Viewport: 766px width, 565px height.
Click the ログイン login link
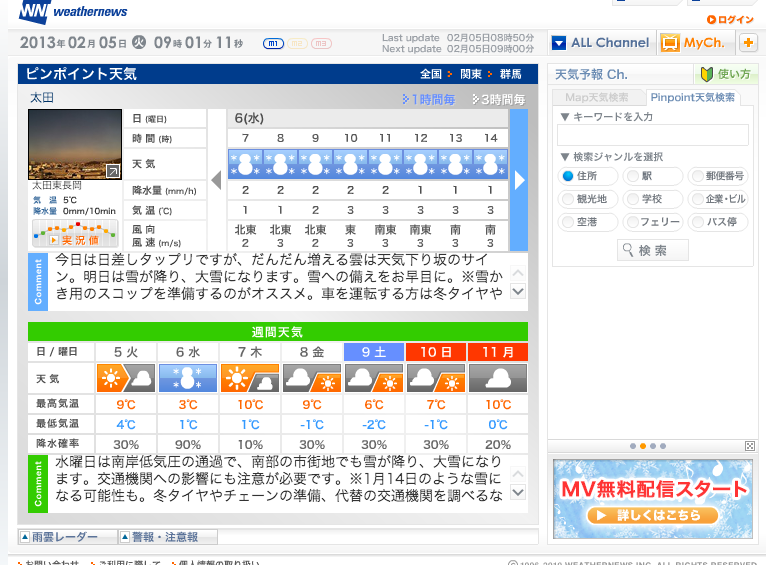tap(730, 20)
